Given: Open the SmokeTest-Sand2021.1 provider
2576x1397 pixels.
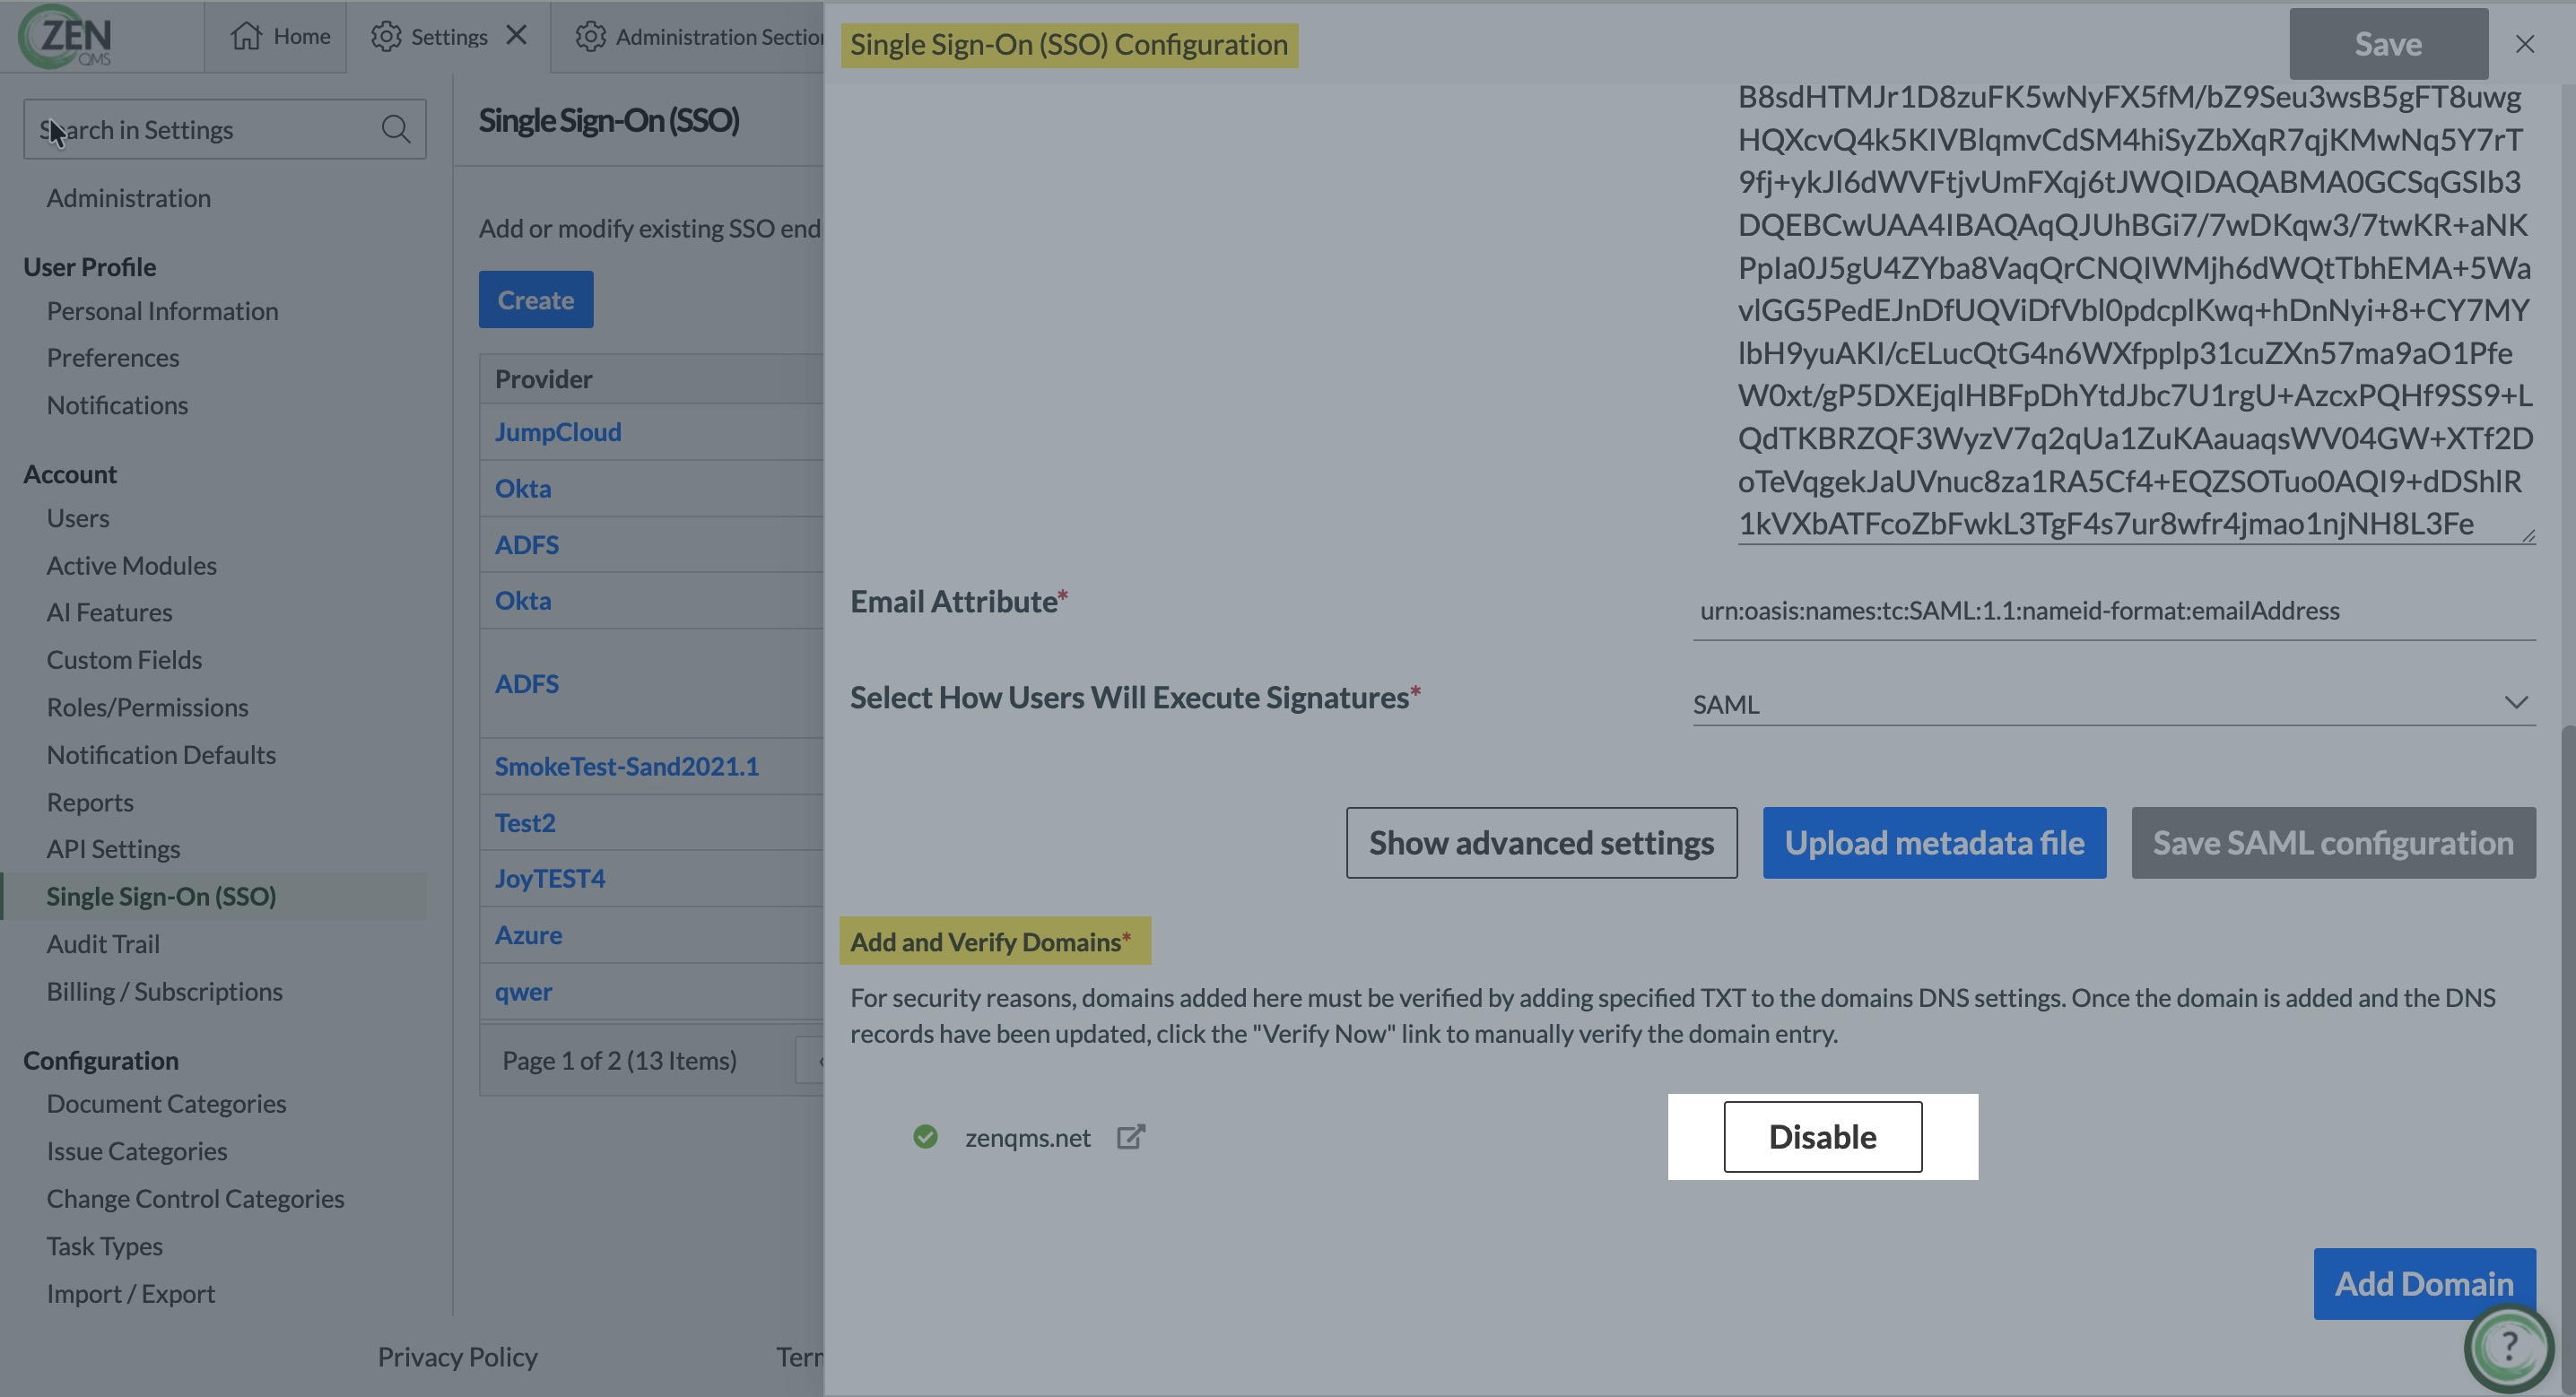Looking at the screenshot, I should [x=627, y=767].
